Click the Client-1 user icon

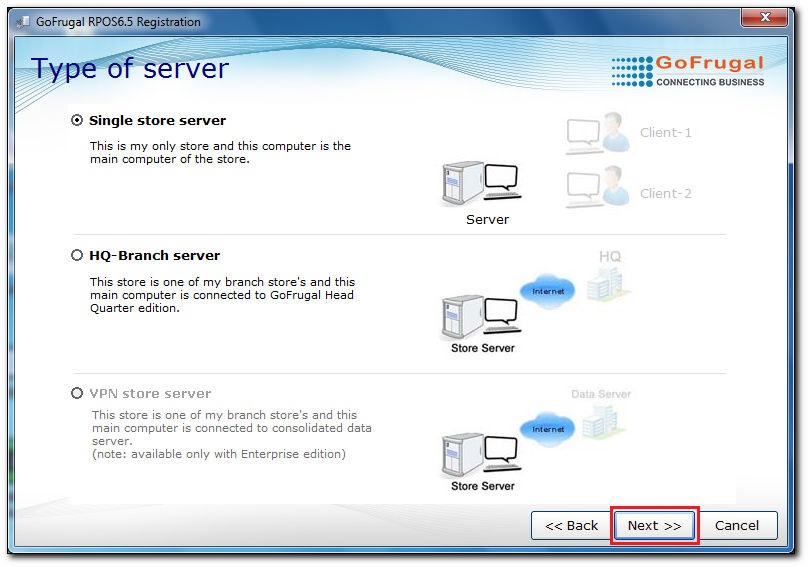pos(598,133)
